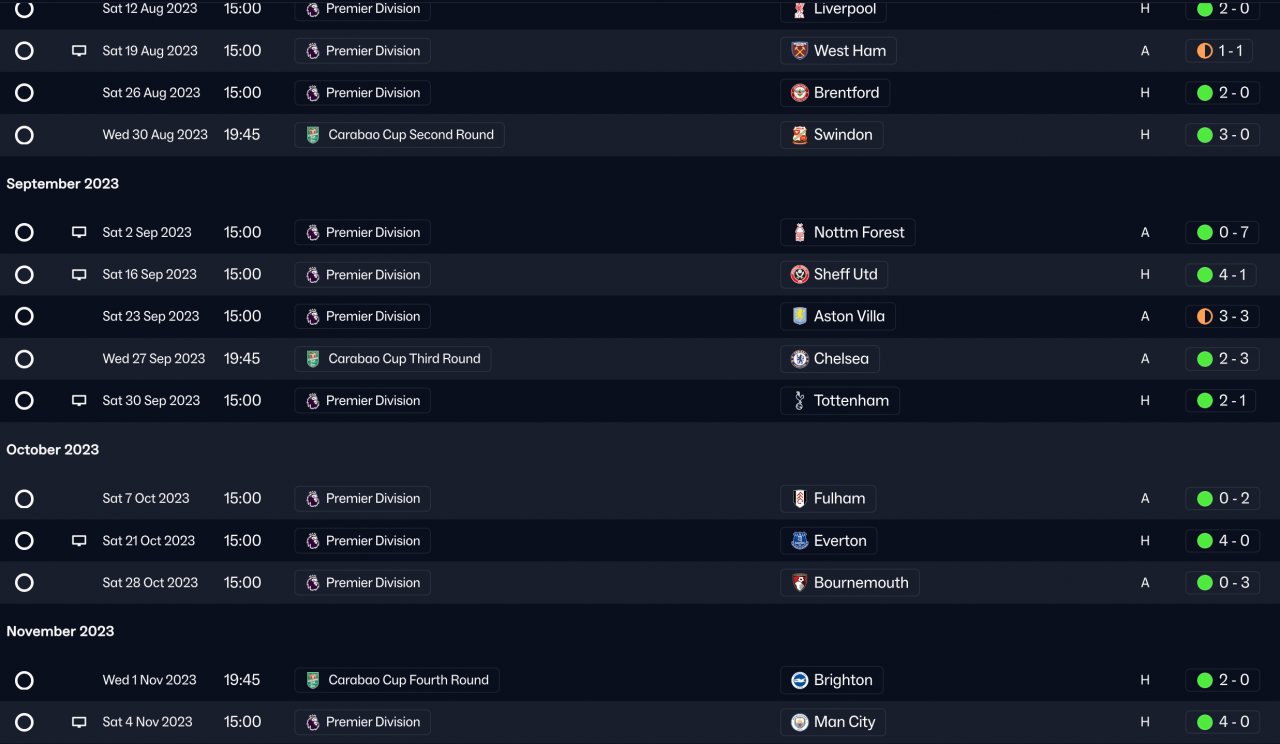Click the October 2023 month header
This screenshot has width=1280, height=744.
[x=53, y=450]
